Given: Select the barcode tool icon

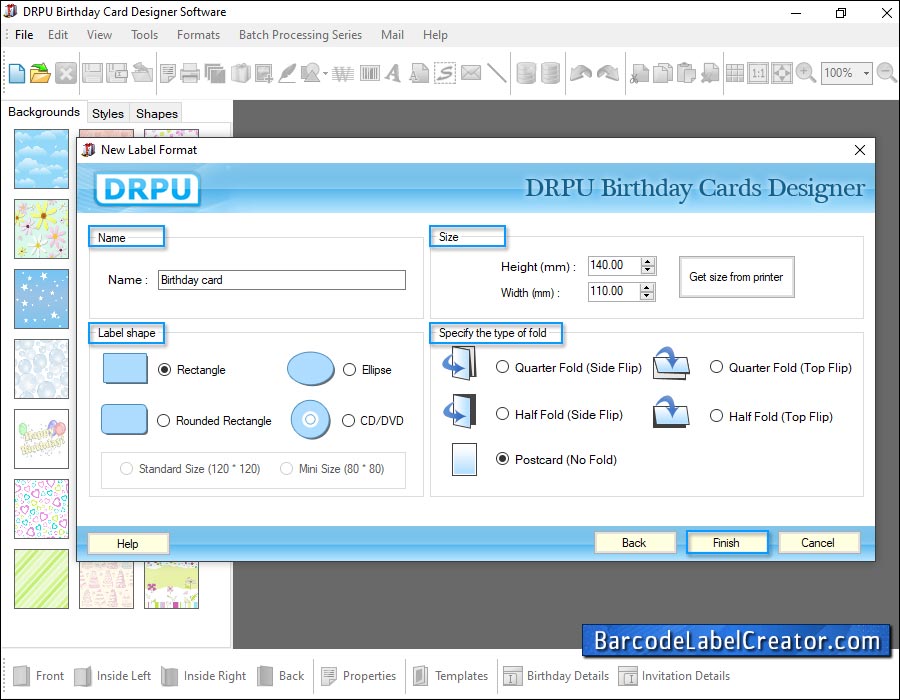Looking at the screenshot, I should click(370, 73).
